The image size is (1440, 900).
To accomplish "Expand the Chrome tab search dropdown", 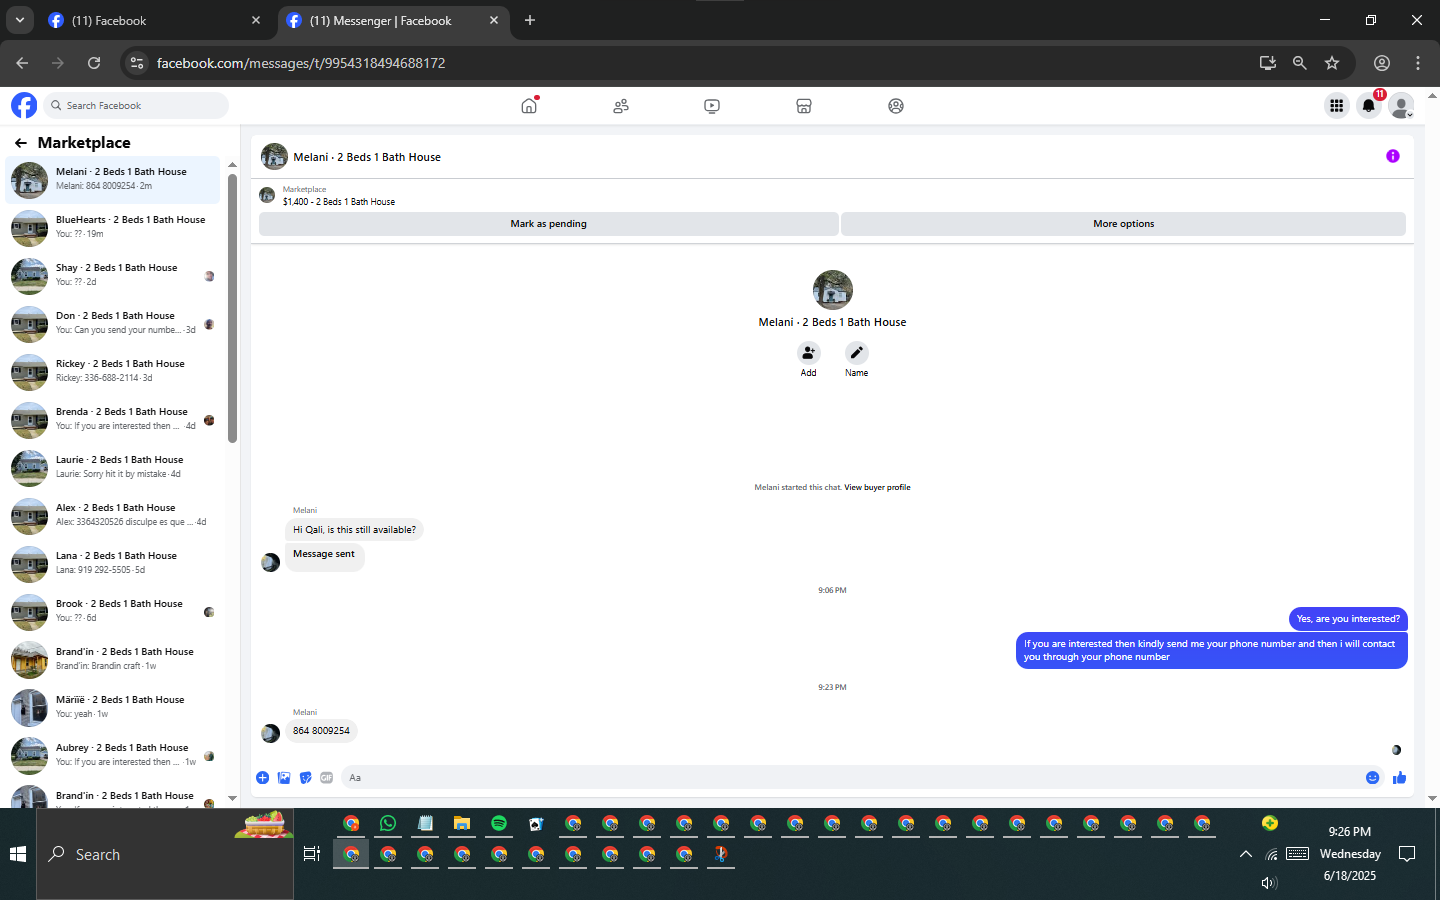I will [19, 20].
